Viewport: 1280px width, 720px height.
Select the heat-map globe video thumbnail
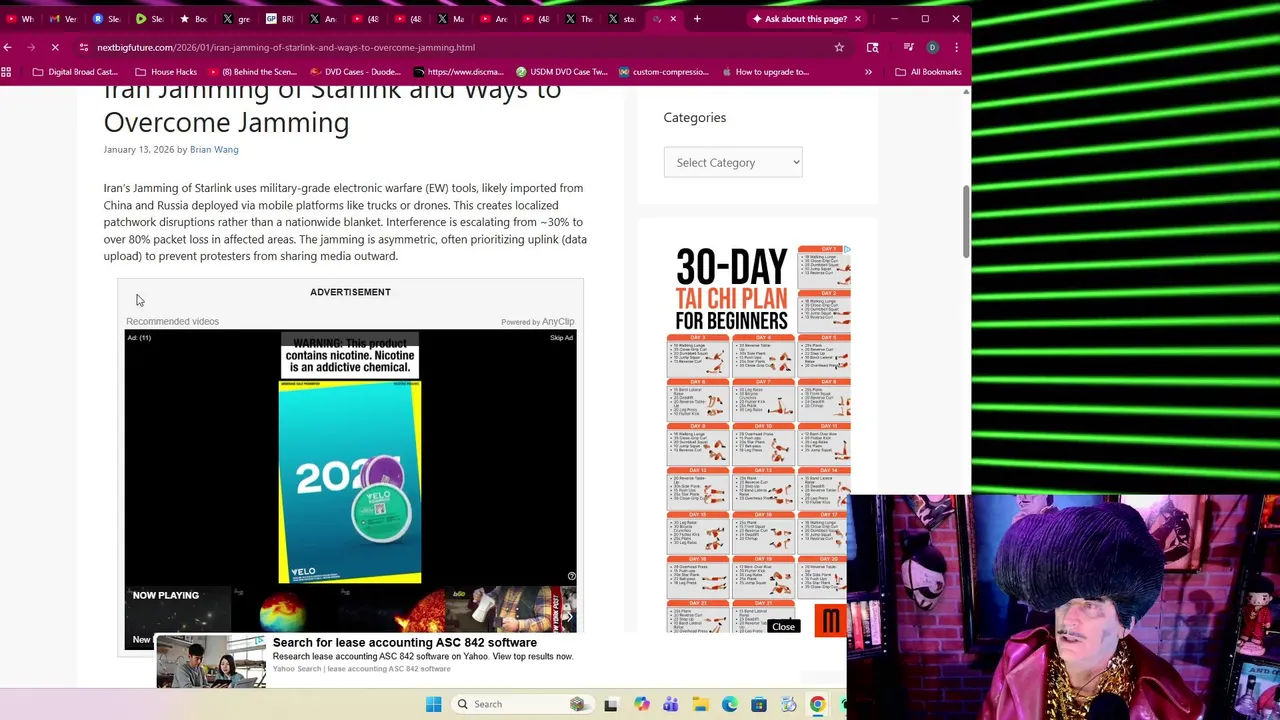(285, 610)
